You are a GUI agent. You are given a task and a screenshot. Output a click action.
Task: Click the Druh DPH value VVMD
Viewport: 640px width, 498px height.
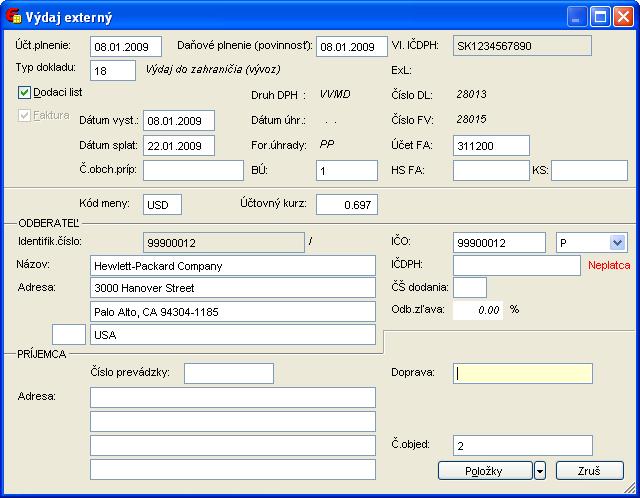335,94
